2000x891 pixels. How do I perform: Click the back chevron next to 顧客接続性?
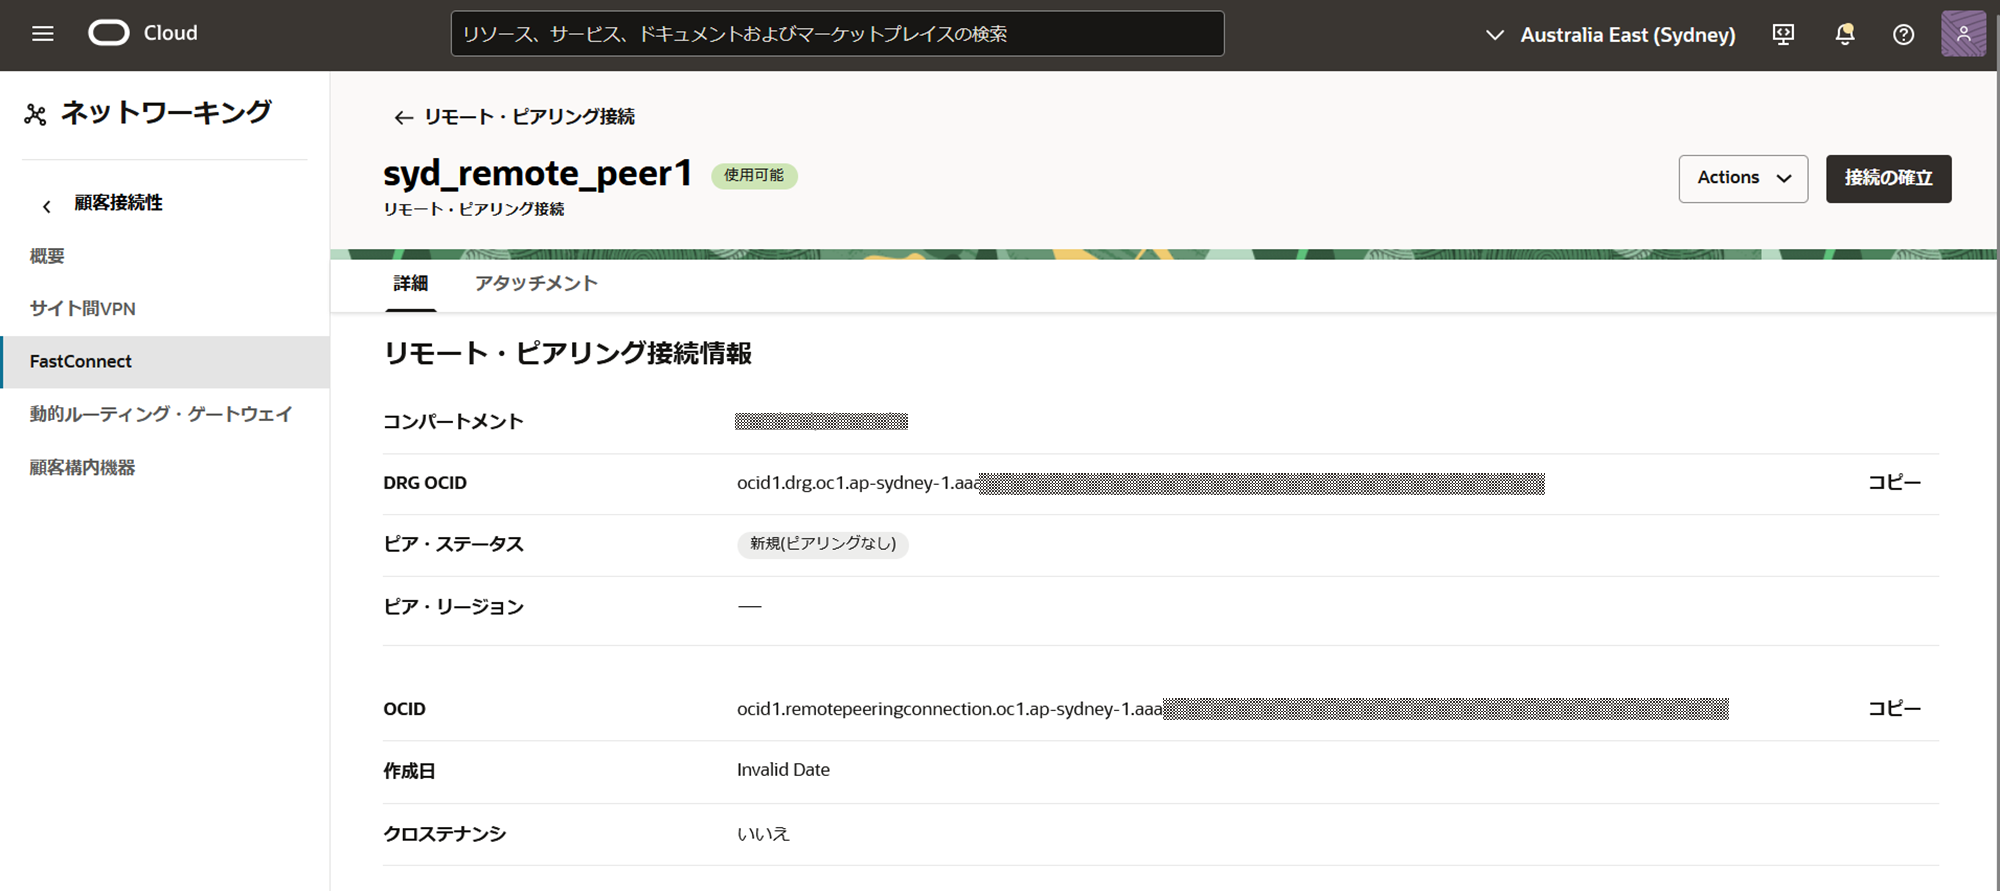(46, 206)
